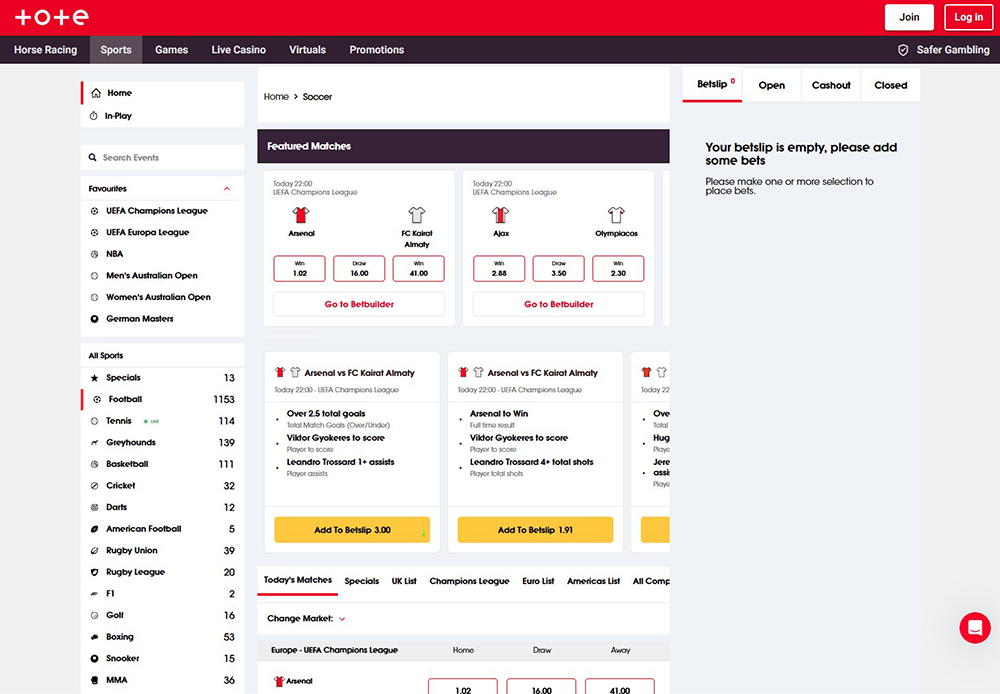This screenshot has height=694, width=1000.
Task: Click the Arsenal red shirt in Featured Matches
Action: tap(301, 215)
